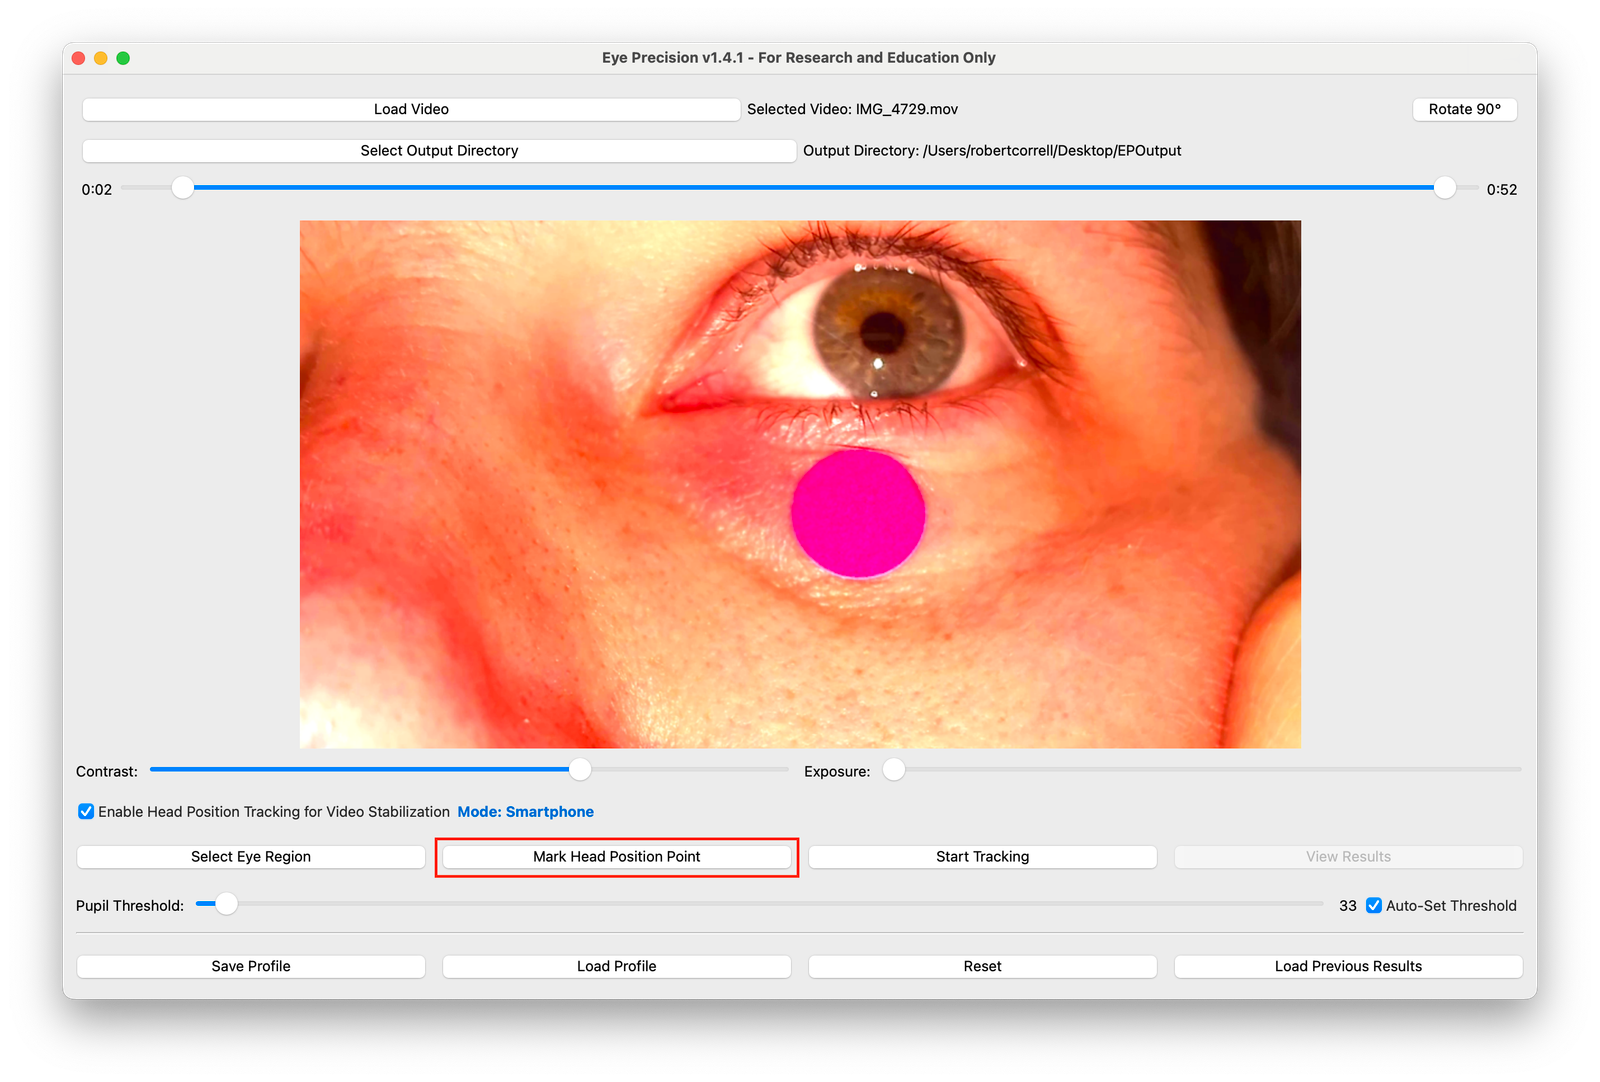The height and width of the screenshot is (1082, 1600).
Task: Click Mode: Smartphone to change tracking mode
Action: pyautogui.click(x=525, y=811)
